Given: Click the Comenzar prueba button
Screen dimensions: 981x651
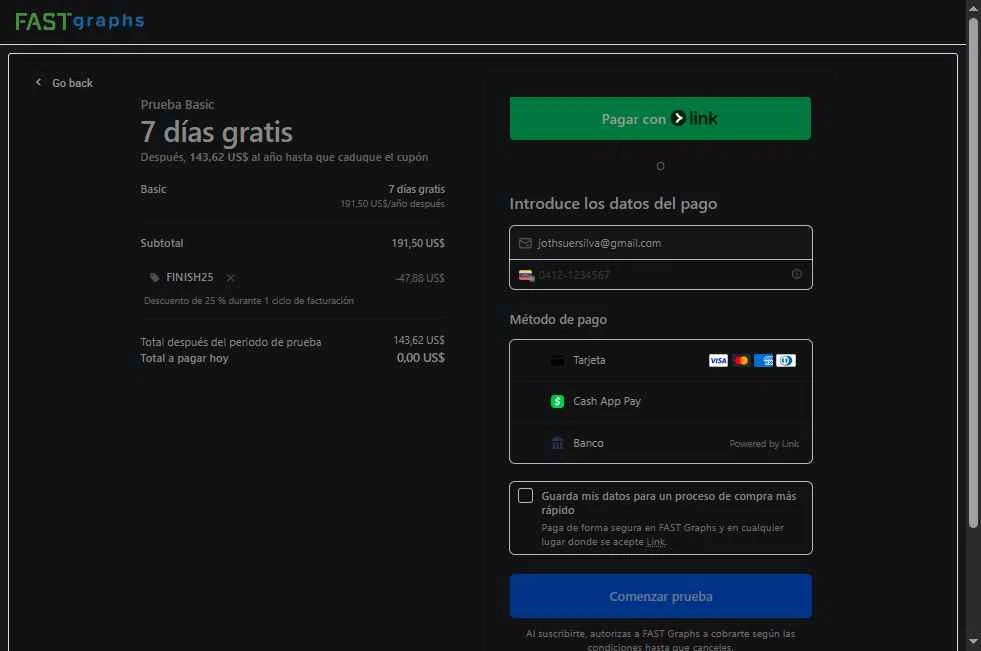Looking at the screenshot, I should (x=661, y=596).
